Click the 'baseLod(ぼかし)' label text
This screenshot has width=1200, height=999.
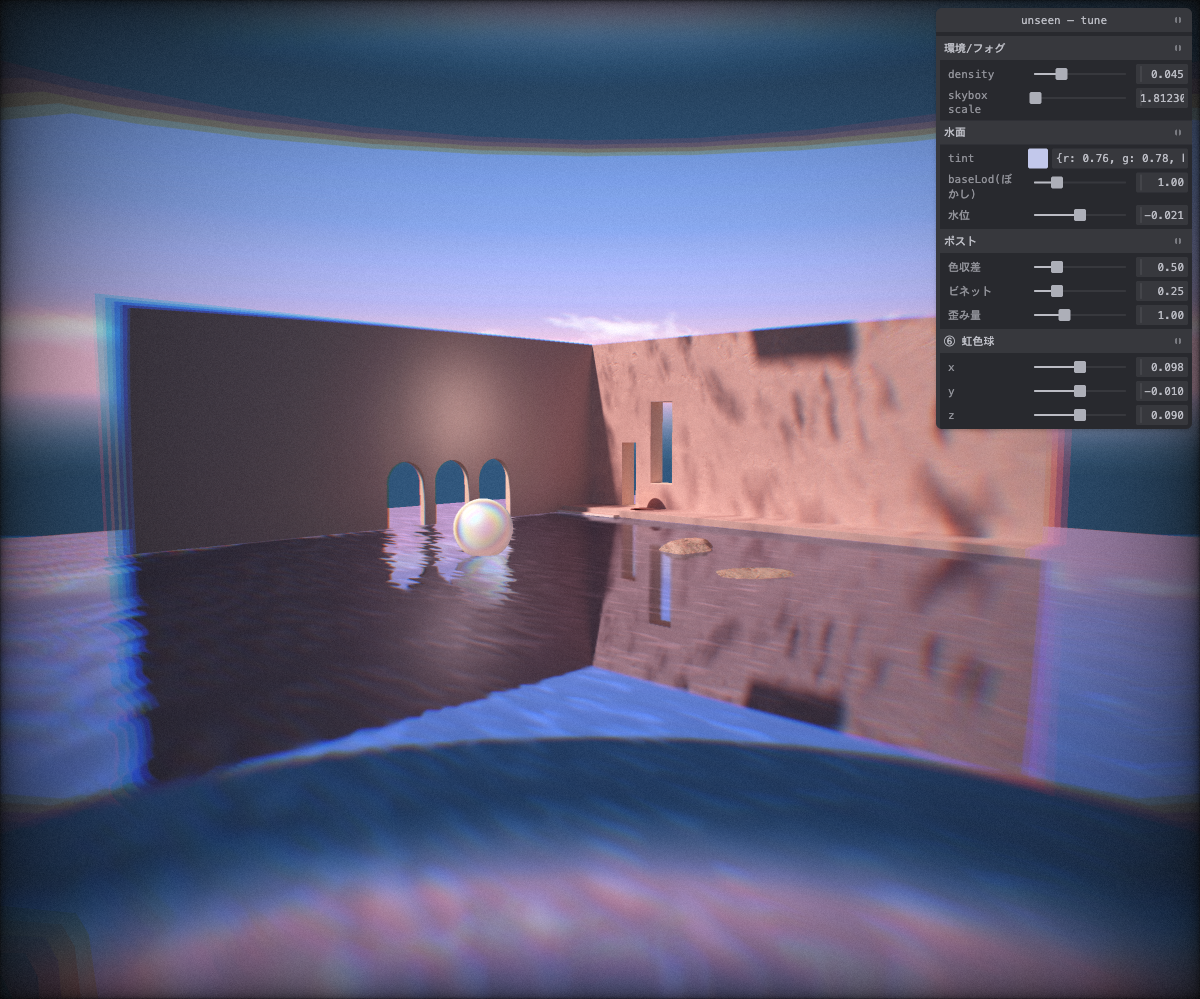980,186
